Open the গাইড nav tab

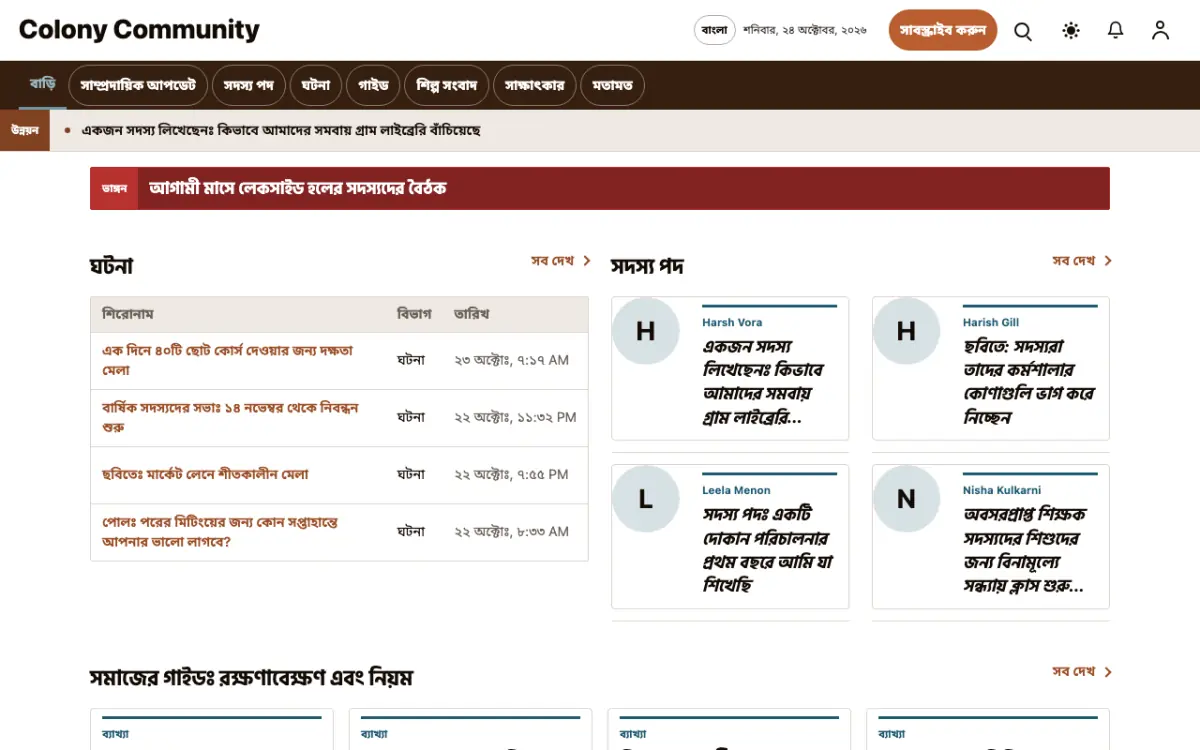tap(374, 85)
